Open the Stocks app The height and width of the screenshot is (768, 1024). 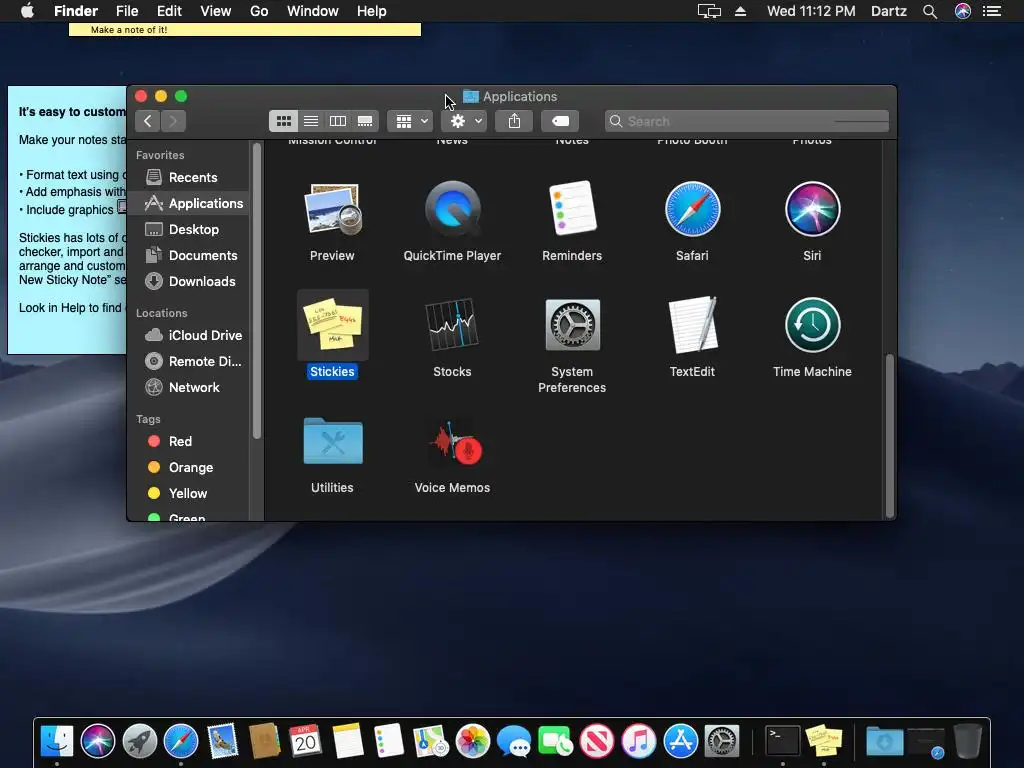453,325
